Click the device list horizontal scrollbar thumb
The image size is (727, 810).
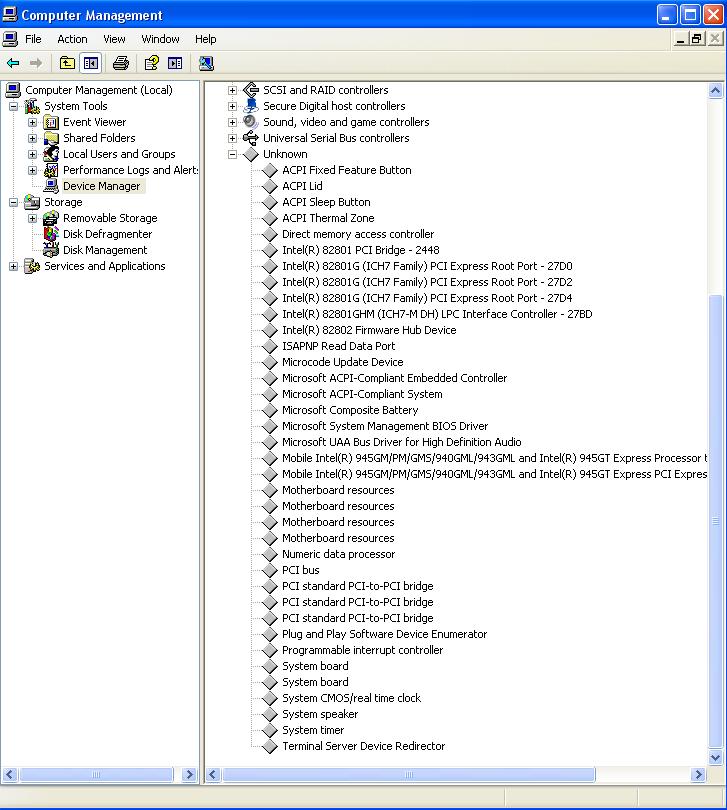(x=409, y=774)
